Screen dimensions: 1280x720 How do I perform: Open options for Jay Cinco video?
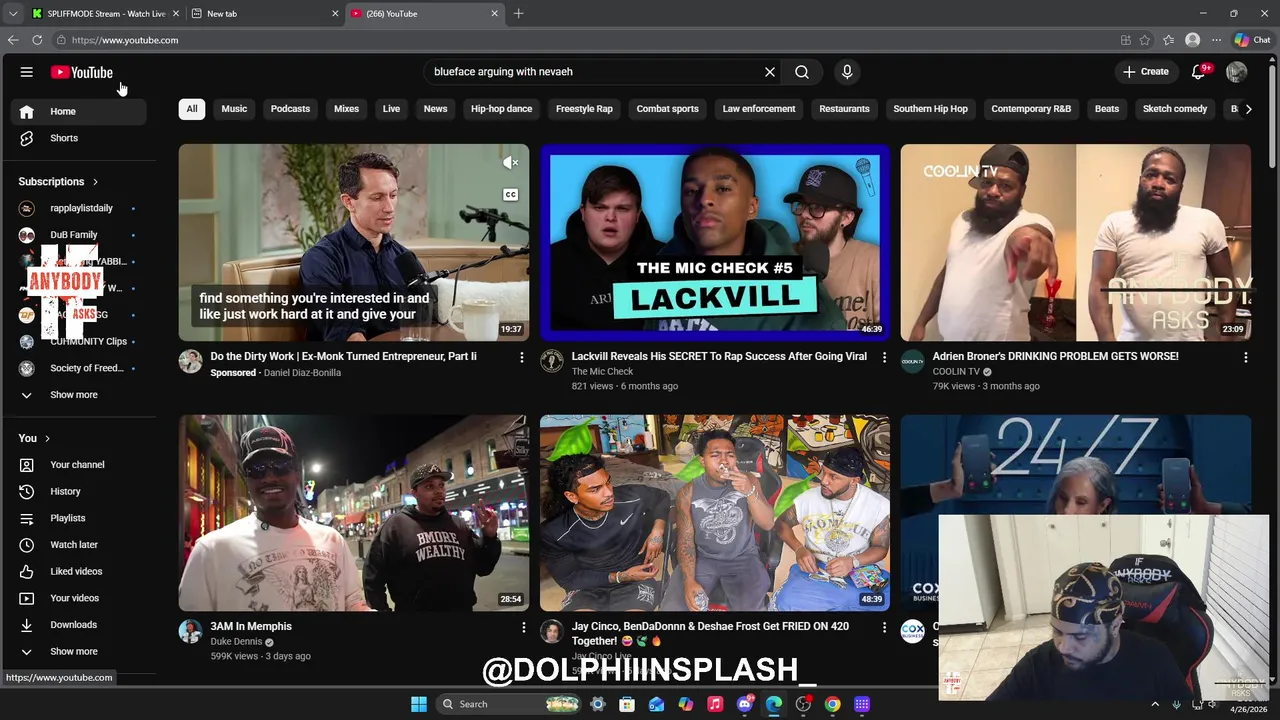click(883, 627)
